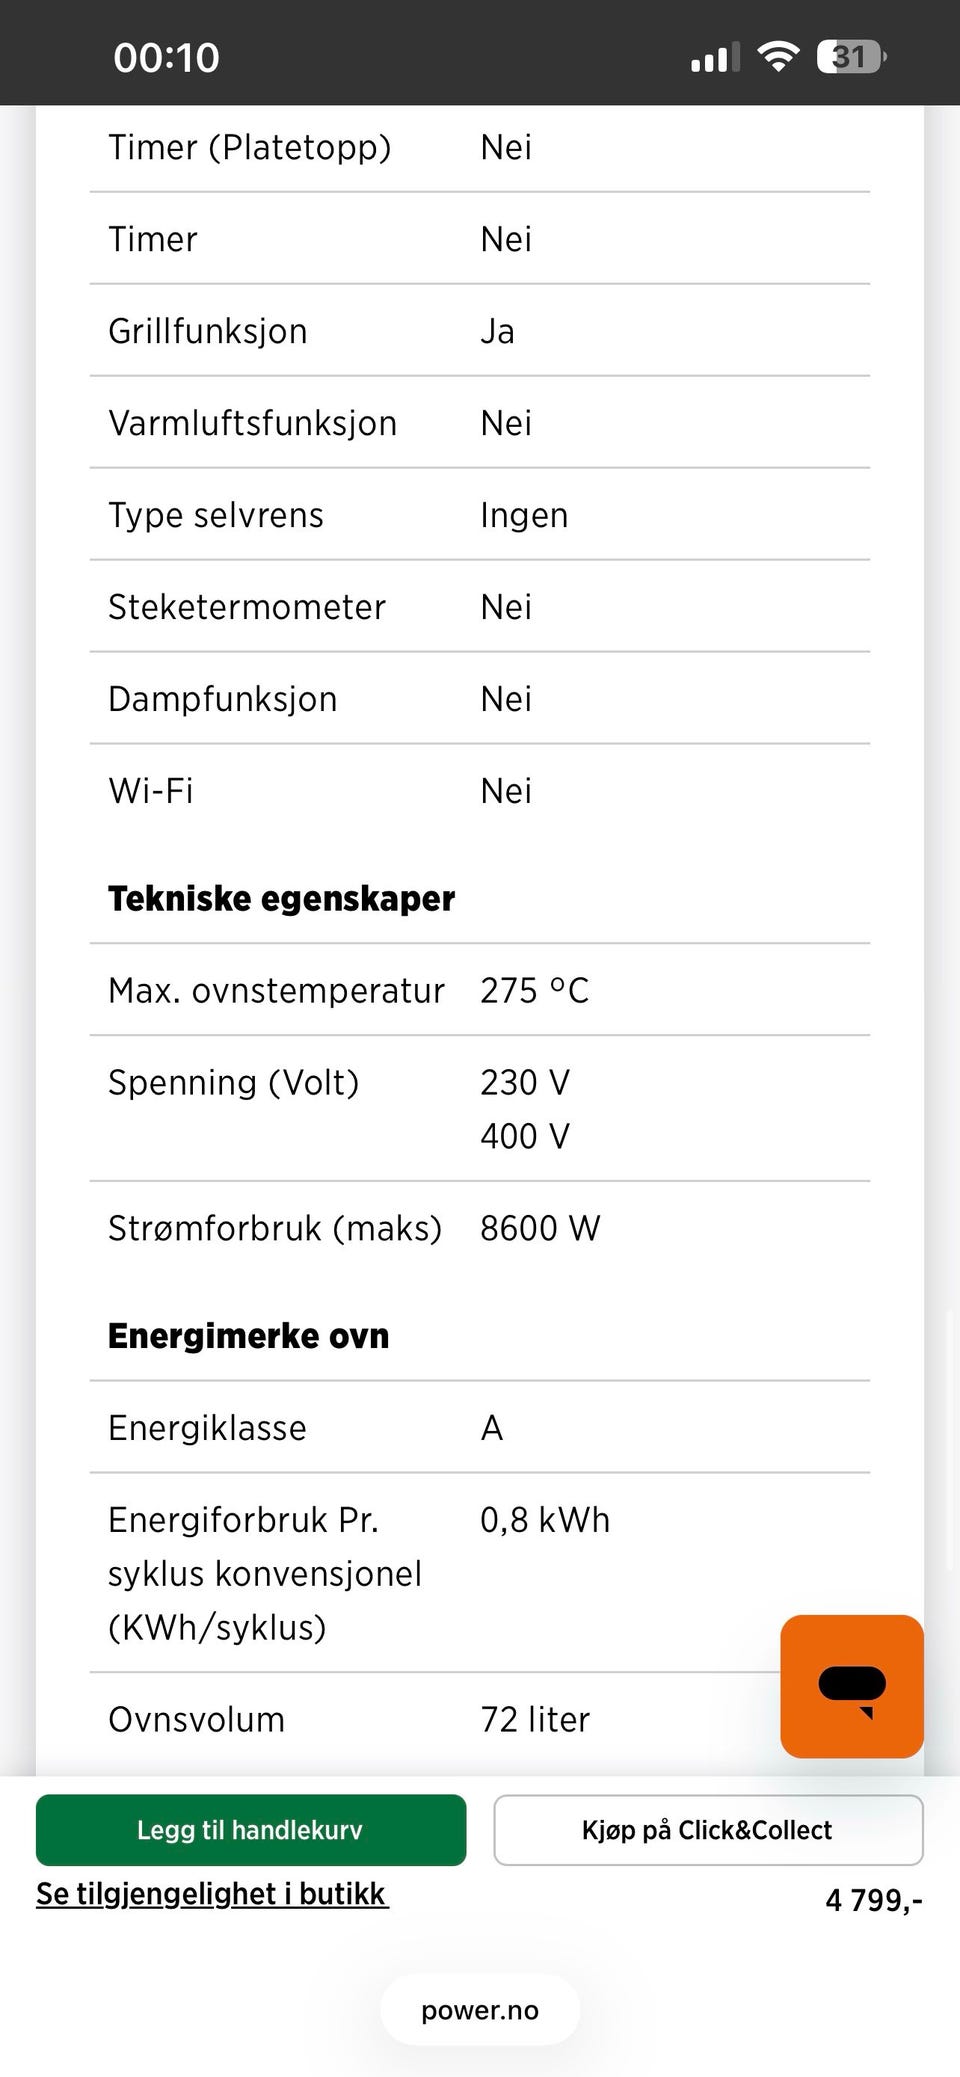This screenshot has width=960, height=2077.
Task: Choose Kjøp på Click&Collect
Action: [708, 1830]
